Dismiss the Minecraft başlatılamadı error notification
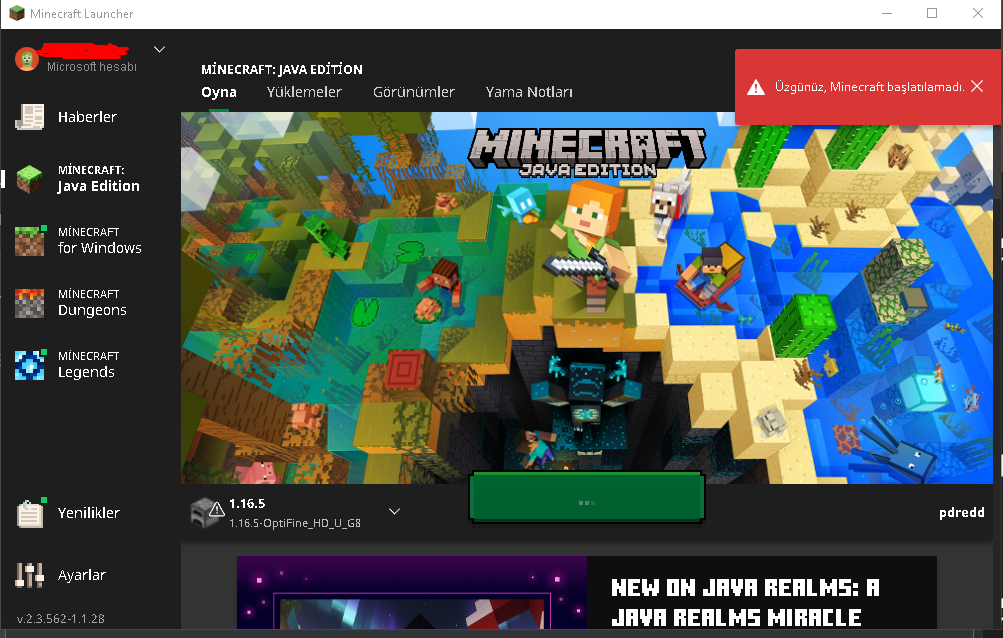1003x638 pixels. pyautogui.click(x=977, y=86)
